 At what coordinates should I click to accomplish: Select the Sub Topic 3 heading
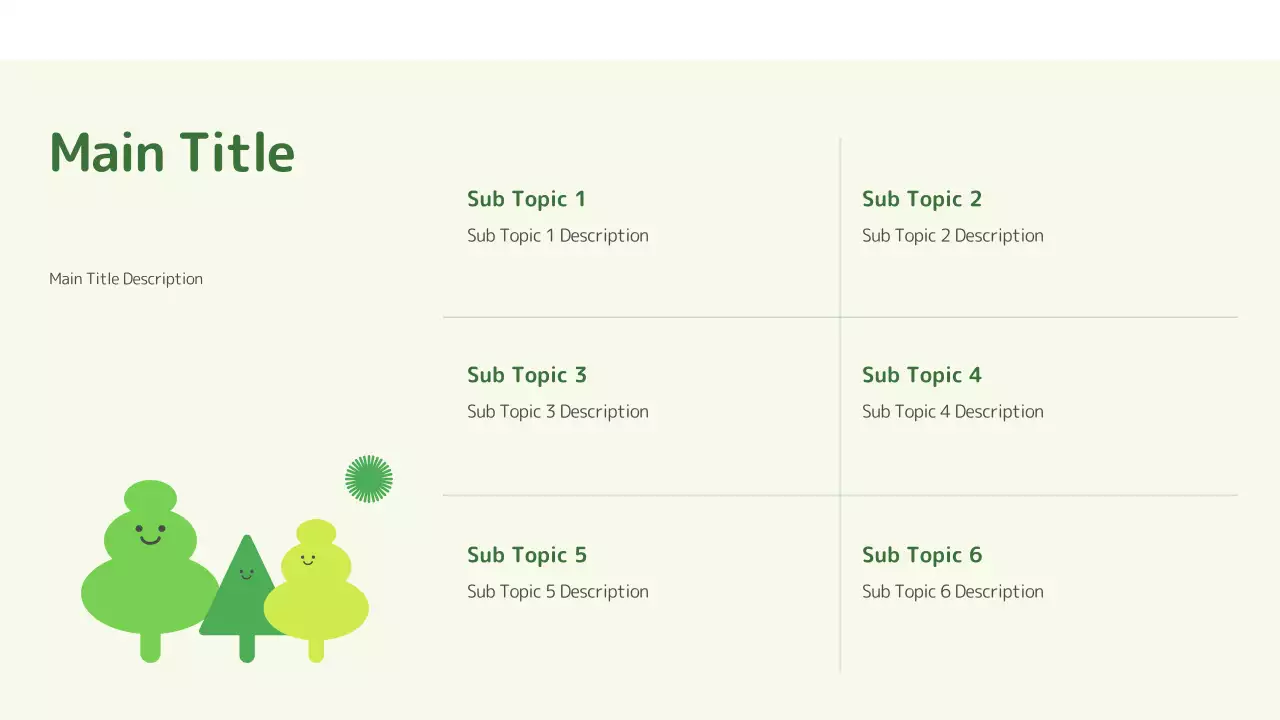click(527, 375)
